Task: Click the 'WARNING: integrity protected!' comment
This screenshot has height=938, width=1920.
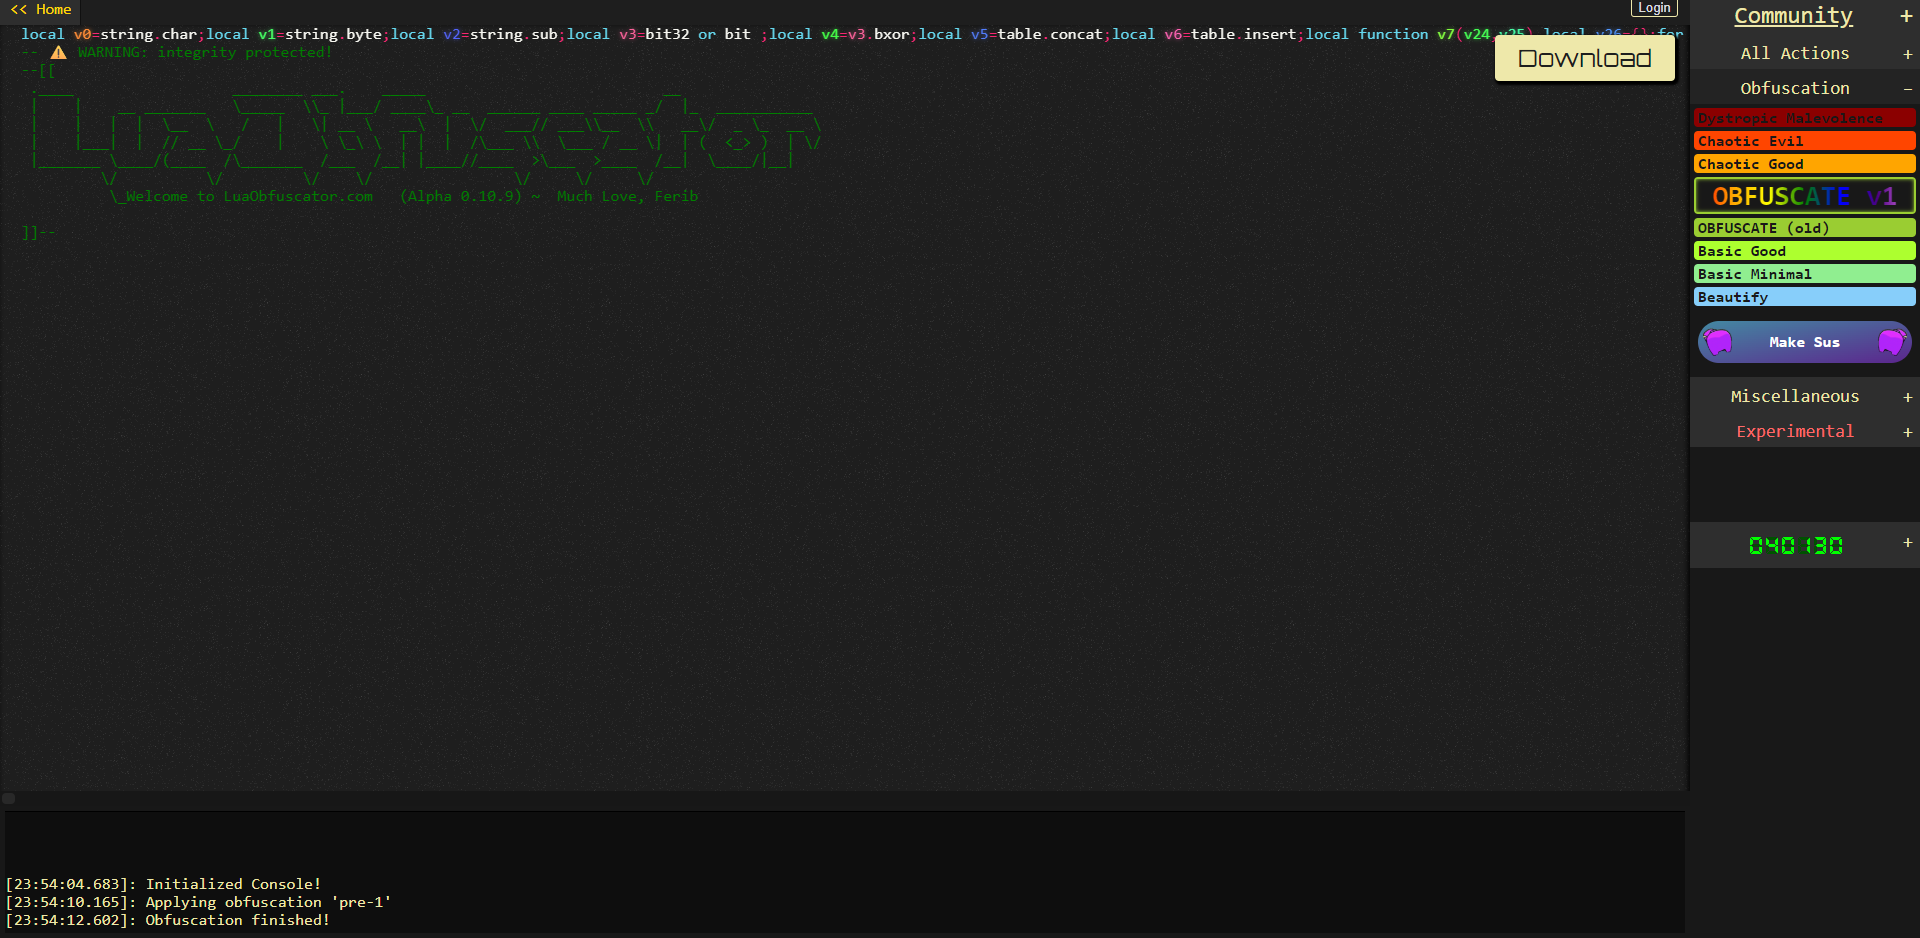Action: tap(204, 52)
